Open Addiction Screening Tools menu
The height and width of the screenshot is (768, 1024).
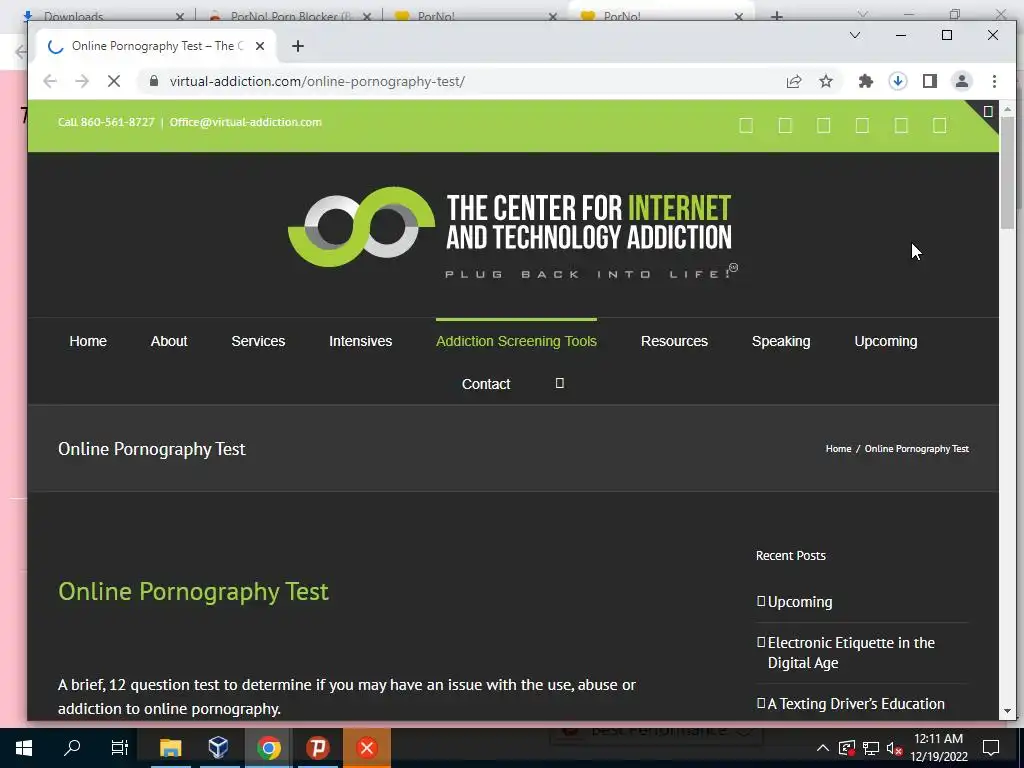(x=517, y=341)
